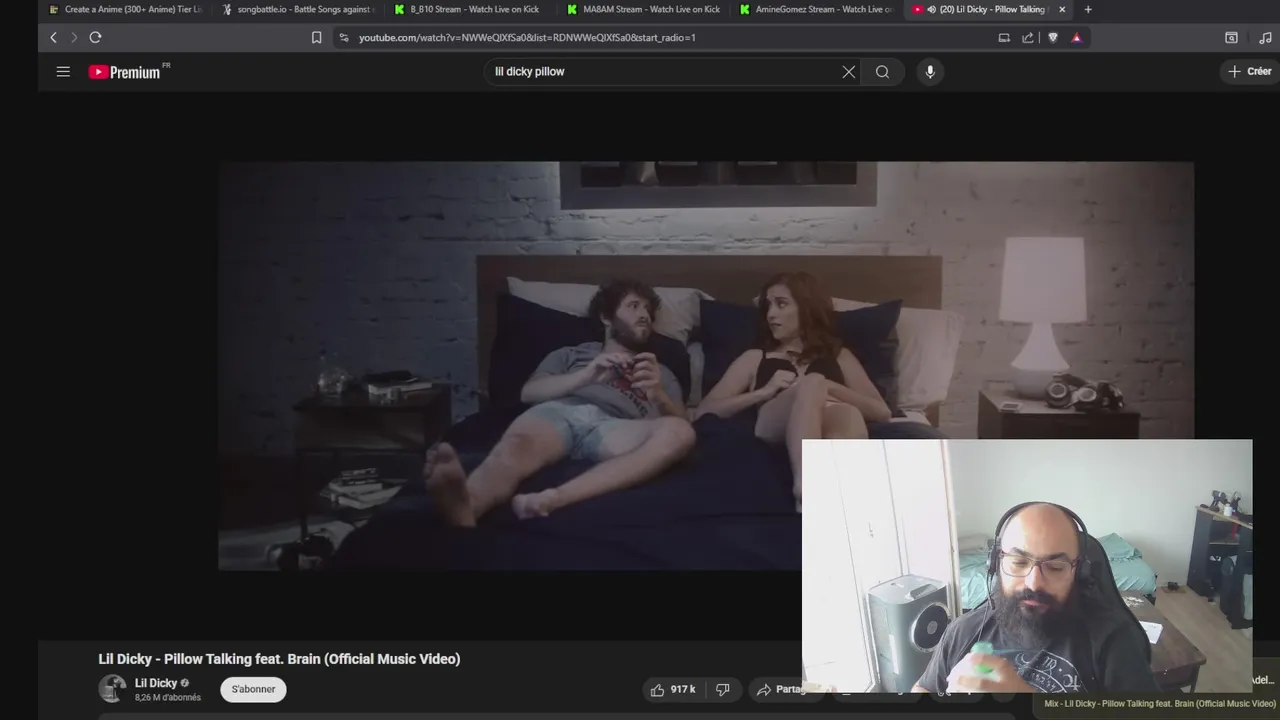Screen dimensions: 1280x720
Task: Open site info icon in address bar
Action: 344,37
